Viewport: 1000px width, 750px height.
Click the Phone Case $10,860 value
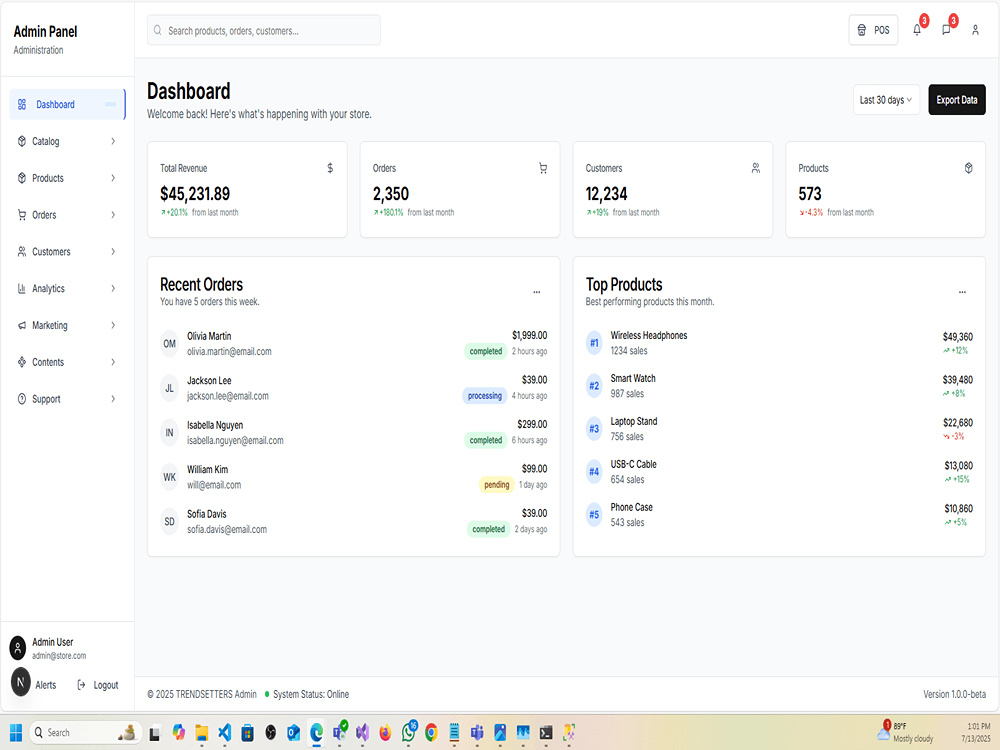pos(959,508)
